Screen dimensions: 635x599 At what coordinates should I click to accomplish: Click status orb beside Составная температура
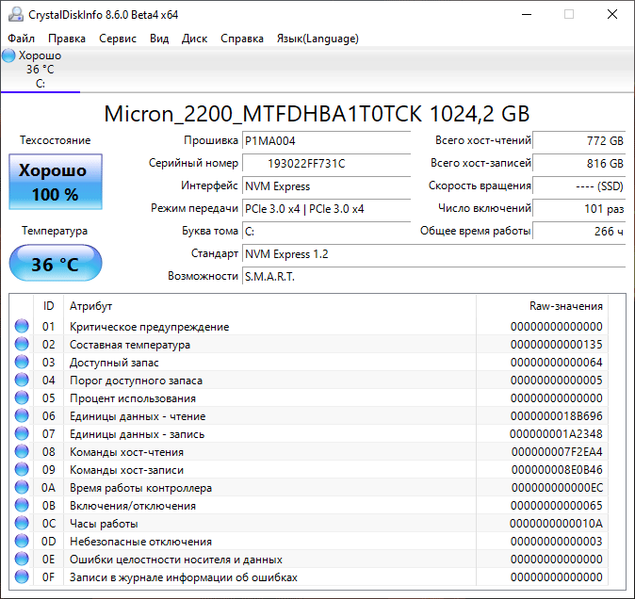point(22,345)
